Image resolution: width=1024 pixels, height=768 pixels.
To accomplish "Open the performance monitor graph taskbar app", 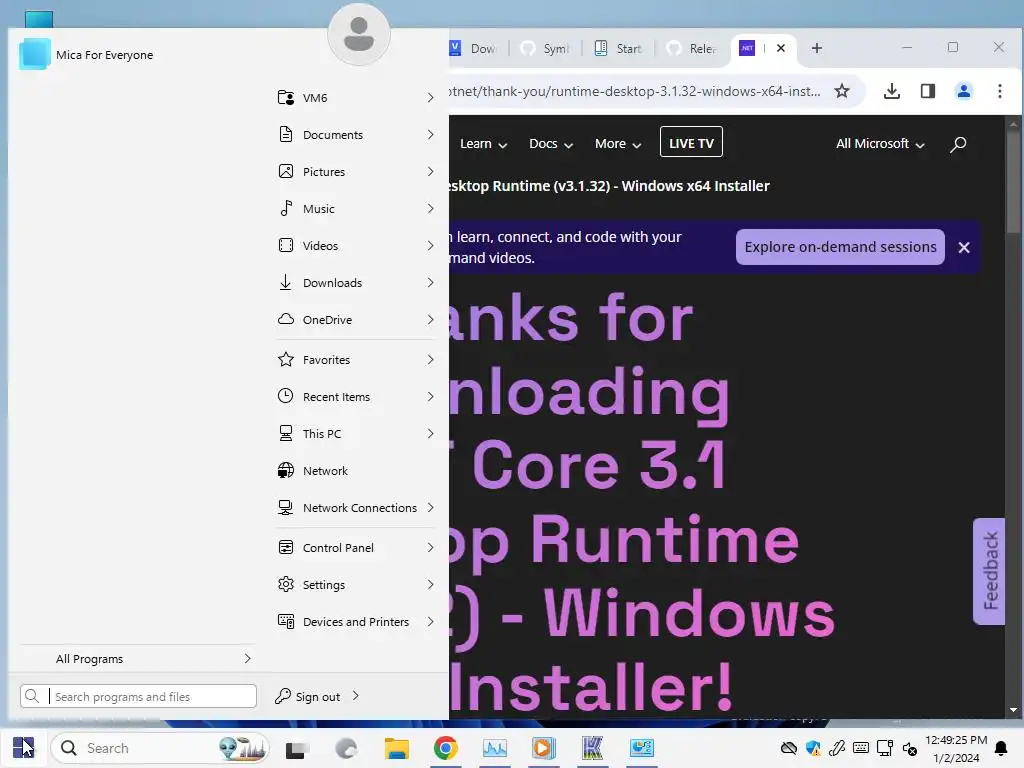I will (x=495, y=748).
